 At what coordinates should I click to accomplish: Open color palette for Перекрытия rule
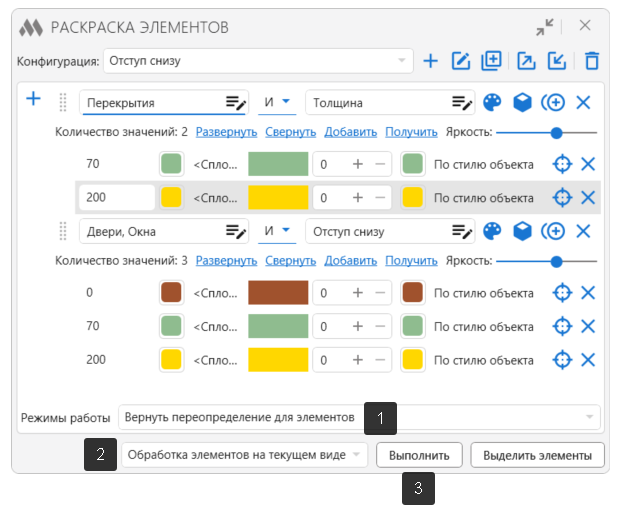click(x=492, y=103)
